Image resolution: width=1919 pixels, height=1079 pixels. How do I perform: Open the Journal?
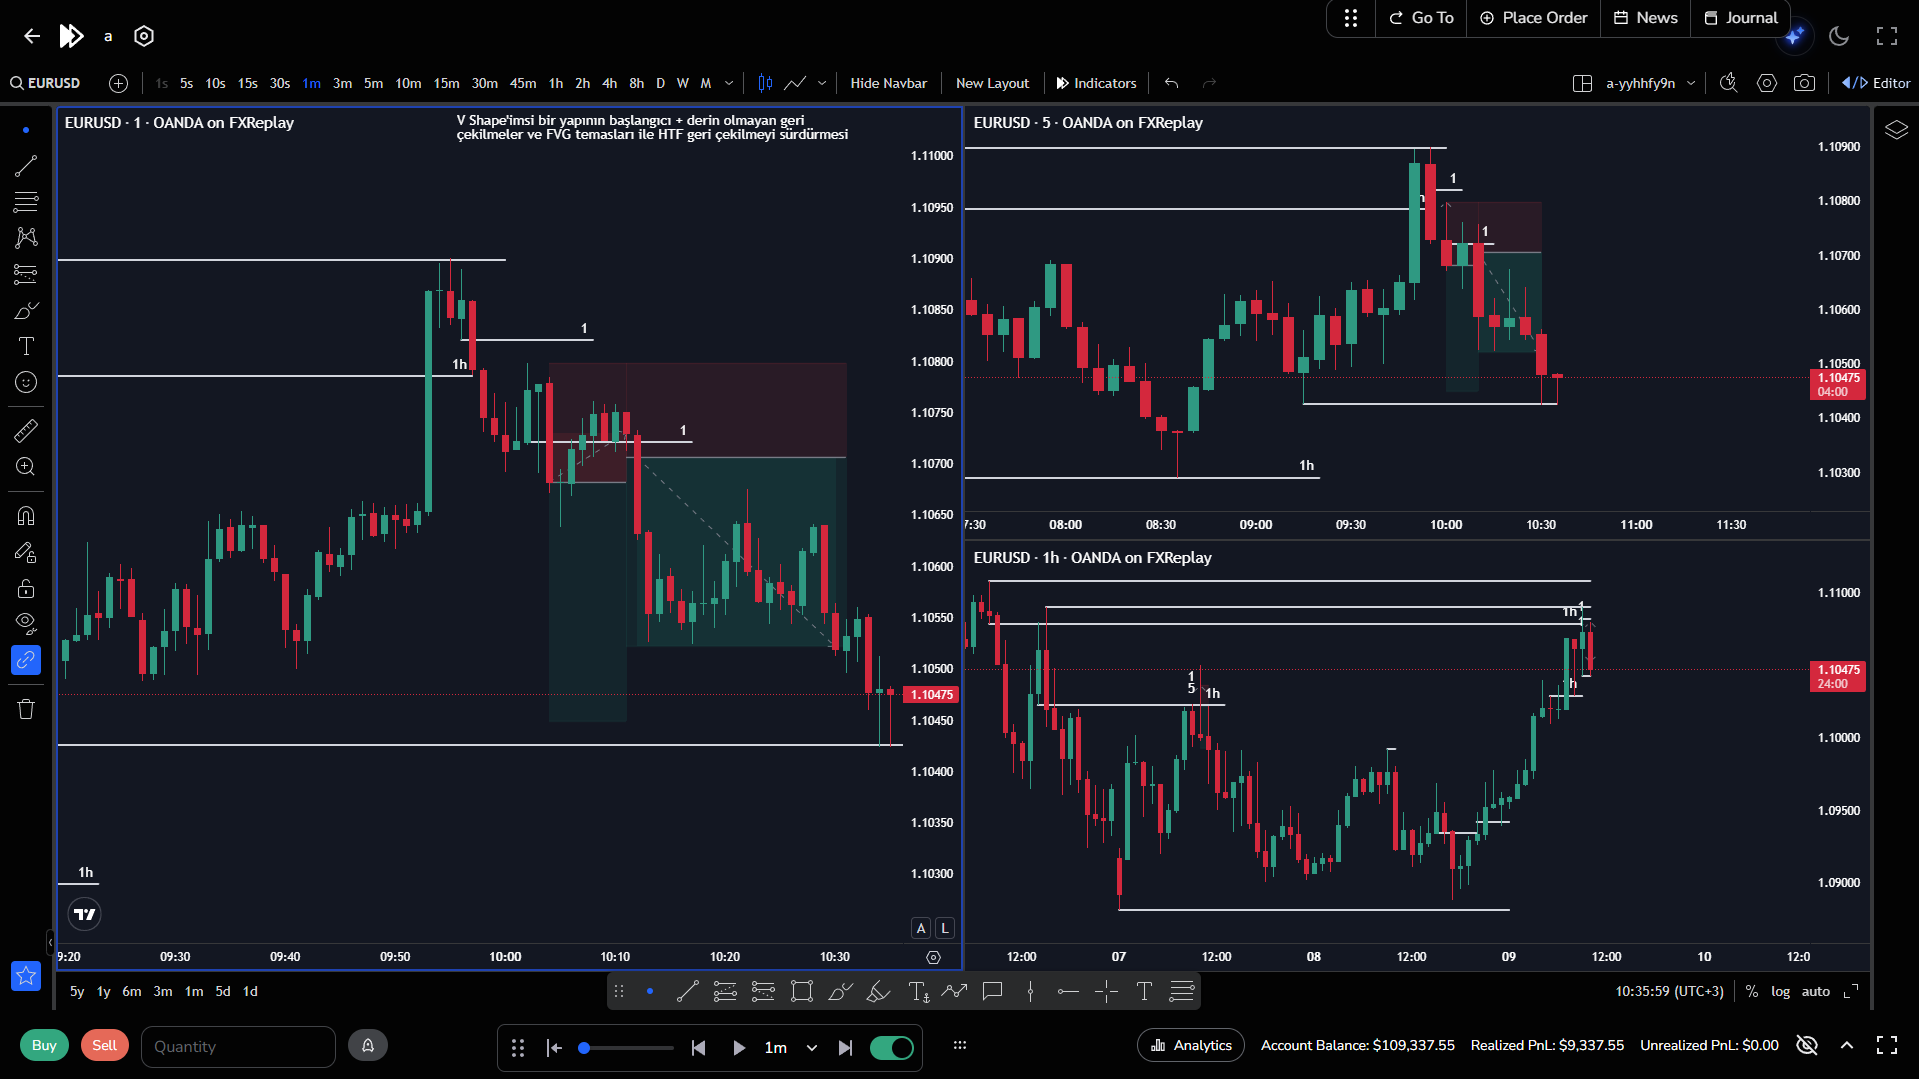[x=1741, y=18]
